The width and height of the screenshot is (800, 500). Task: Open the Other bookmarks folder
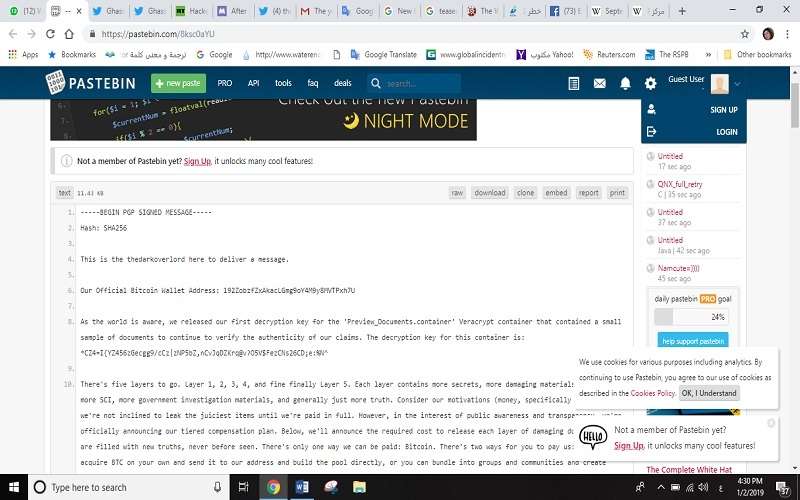click(758, 54)
